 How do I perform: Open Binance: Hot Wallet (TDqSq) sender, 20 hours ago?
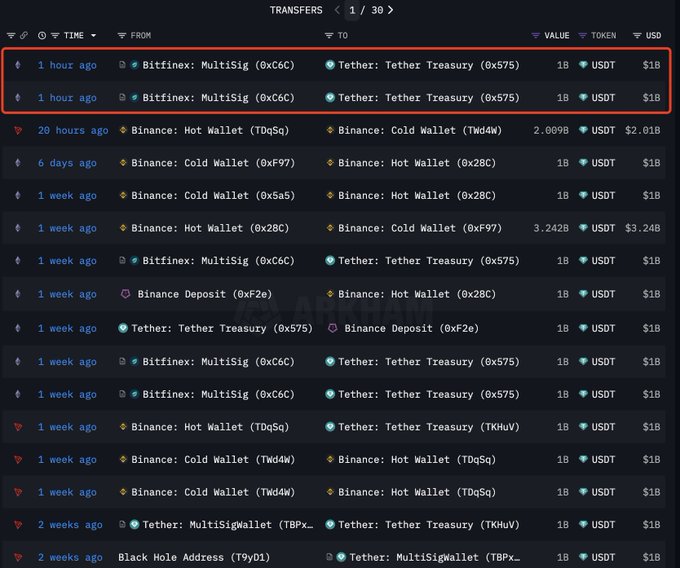(x=210, y=131)
